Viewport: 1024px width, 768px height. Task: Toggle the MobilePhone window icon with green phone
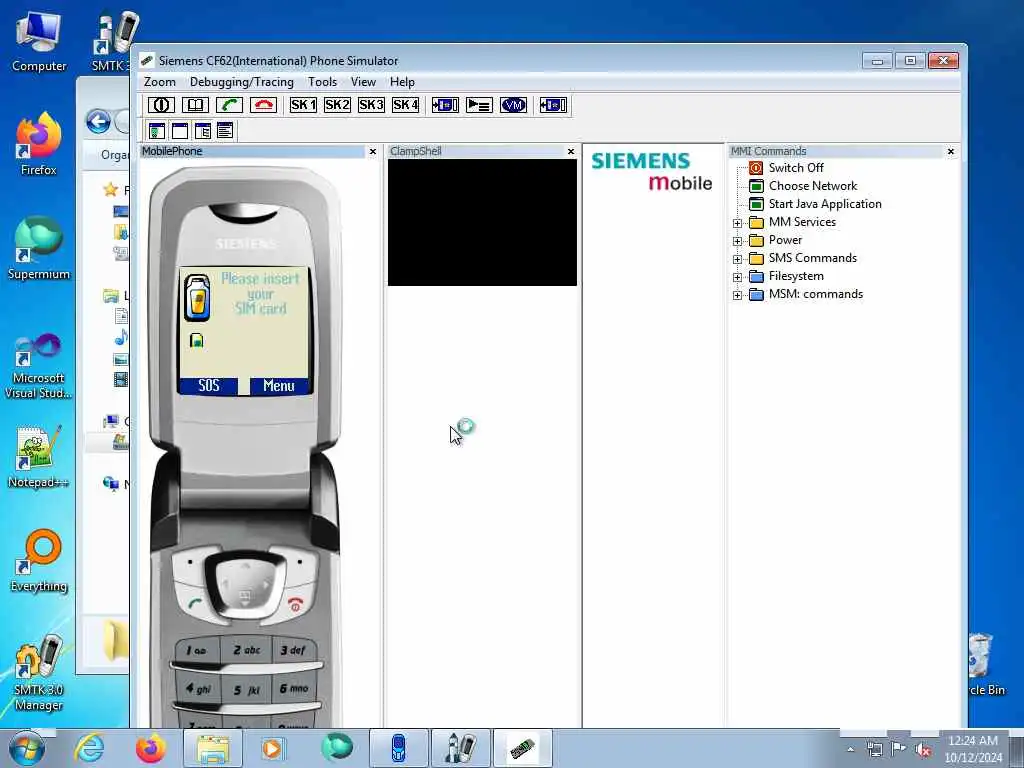coord(157,131)
